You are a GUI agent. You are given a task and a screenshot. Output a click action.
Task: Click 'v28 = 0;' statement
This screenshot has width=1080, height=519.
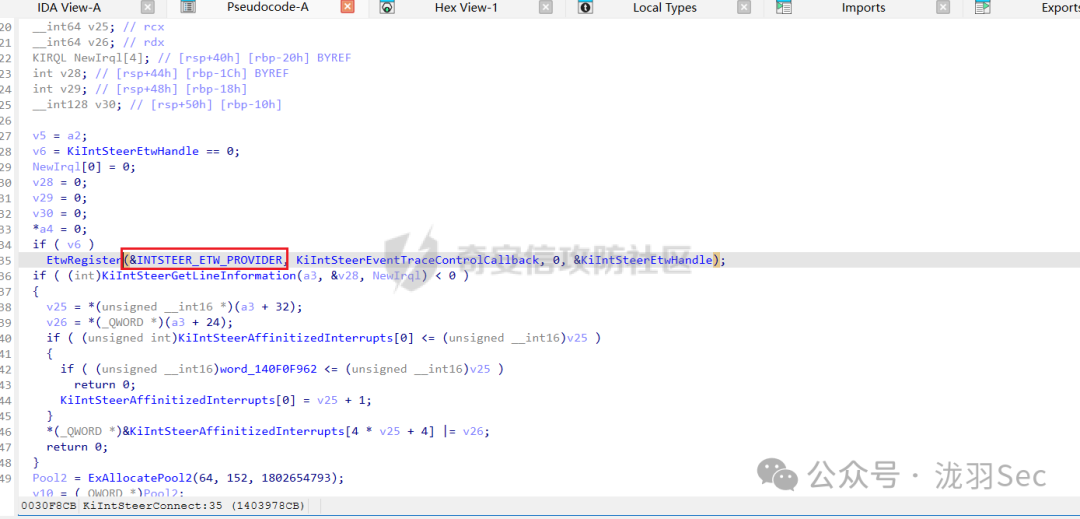point(60,182)
